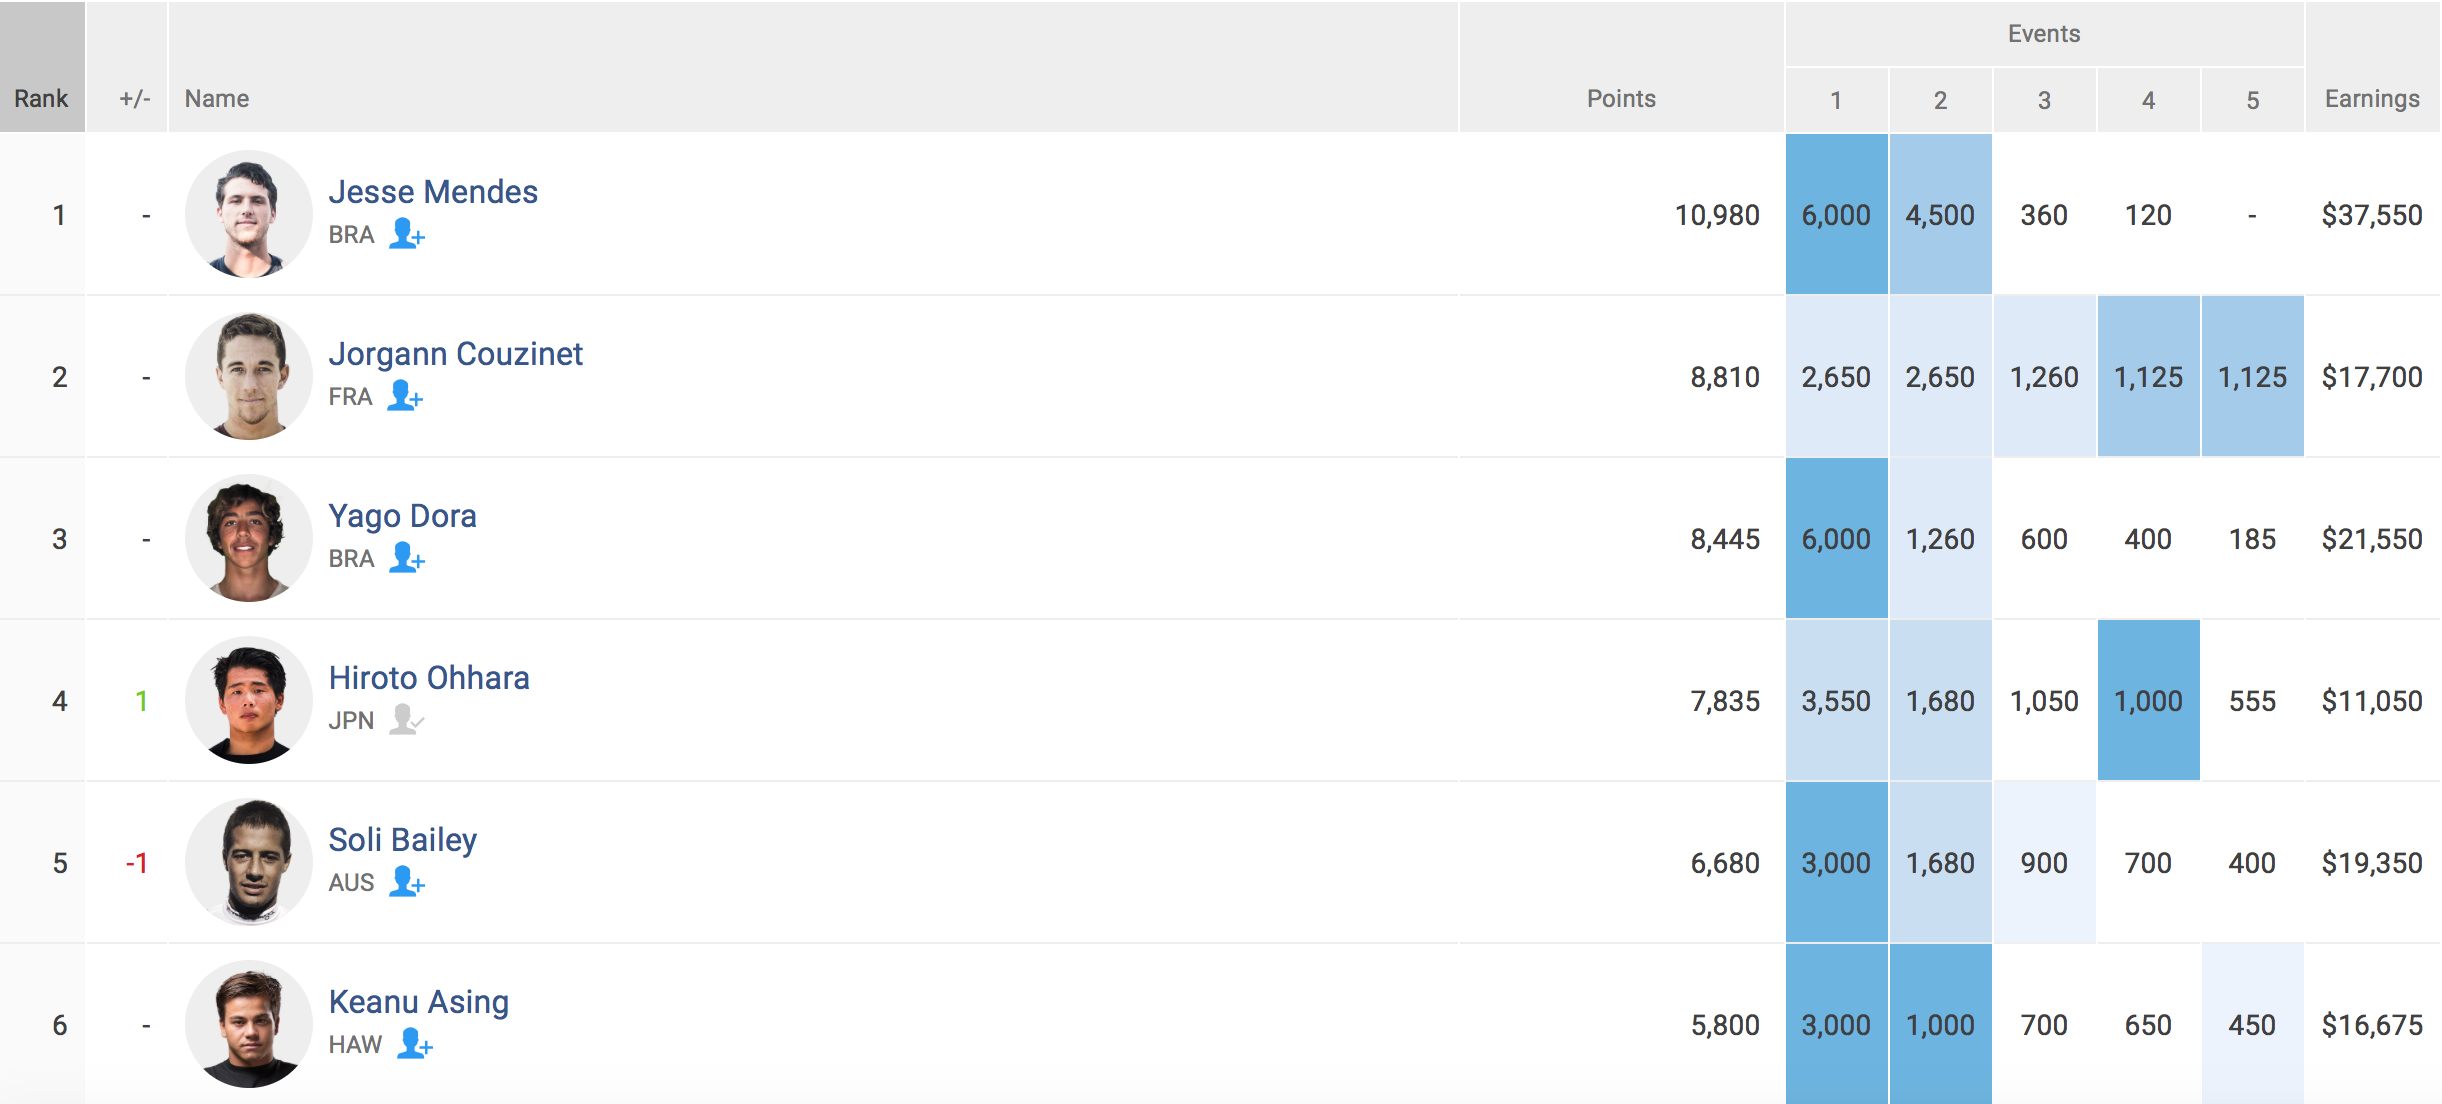Click Hiroto Ohhara's profile photo

[x=248, y=700]
